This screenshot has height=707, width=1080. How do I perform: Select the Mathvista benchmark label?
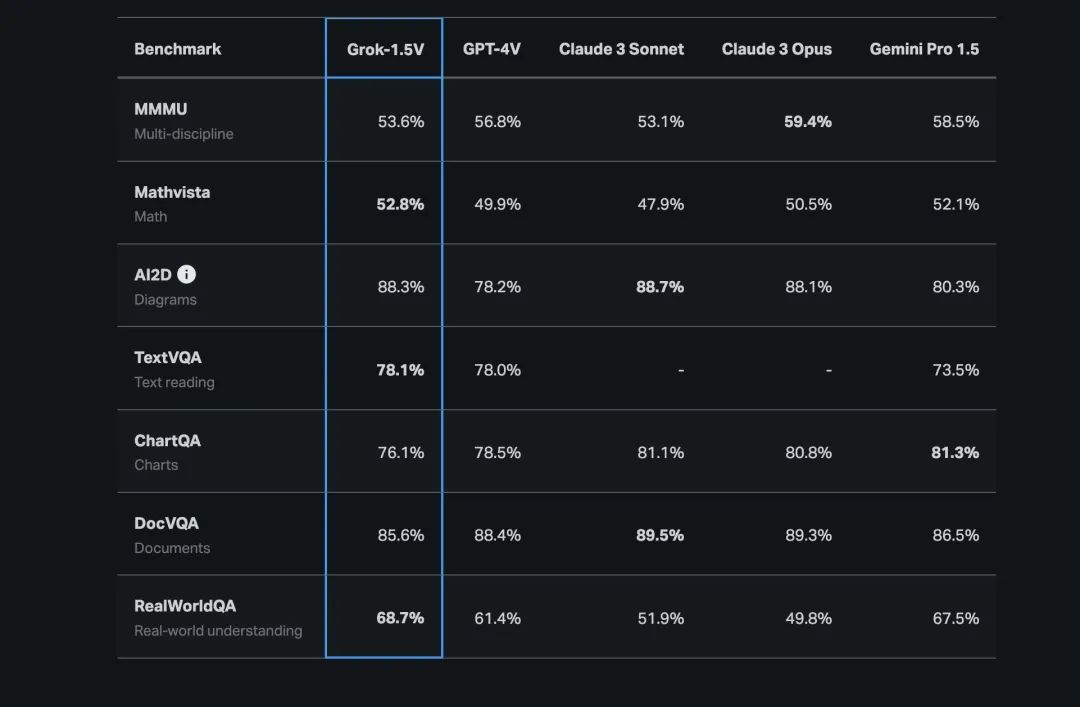[172, 192]
